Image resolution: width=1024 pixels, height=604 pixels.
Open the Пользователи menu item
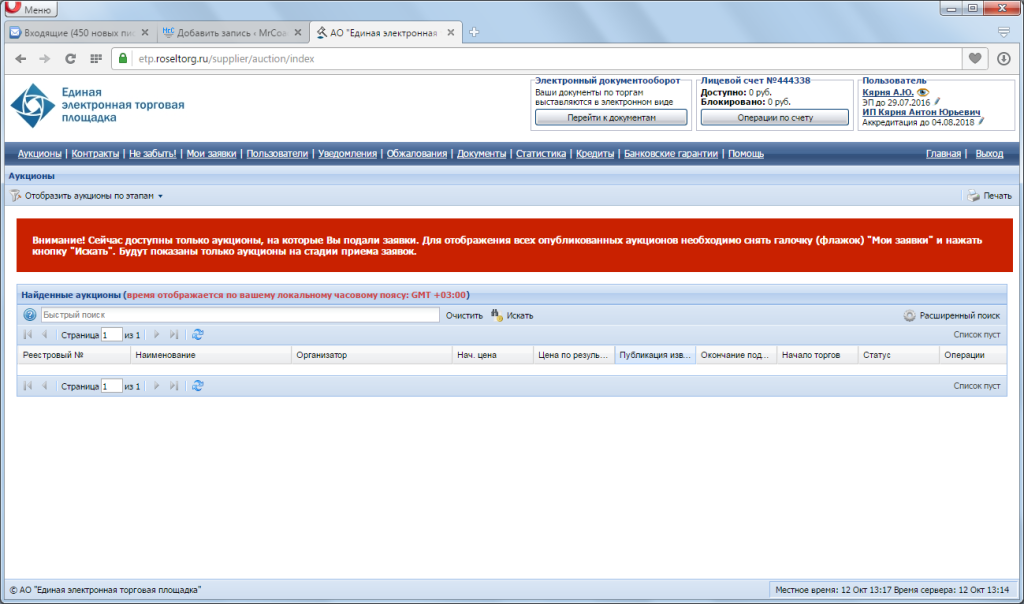[277, 153]
